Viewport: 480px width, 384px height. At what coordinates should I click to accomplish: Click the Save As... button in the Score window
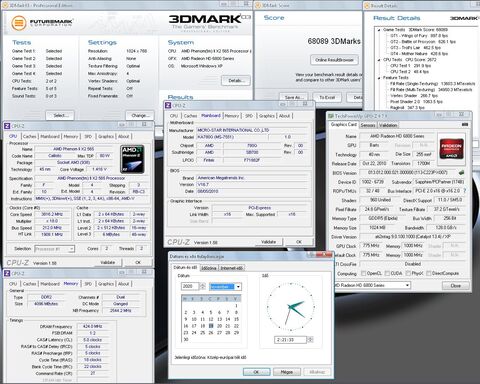(x=293, y=97)
